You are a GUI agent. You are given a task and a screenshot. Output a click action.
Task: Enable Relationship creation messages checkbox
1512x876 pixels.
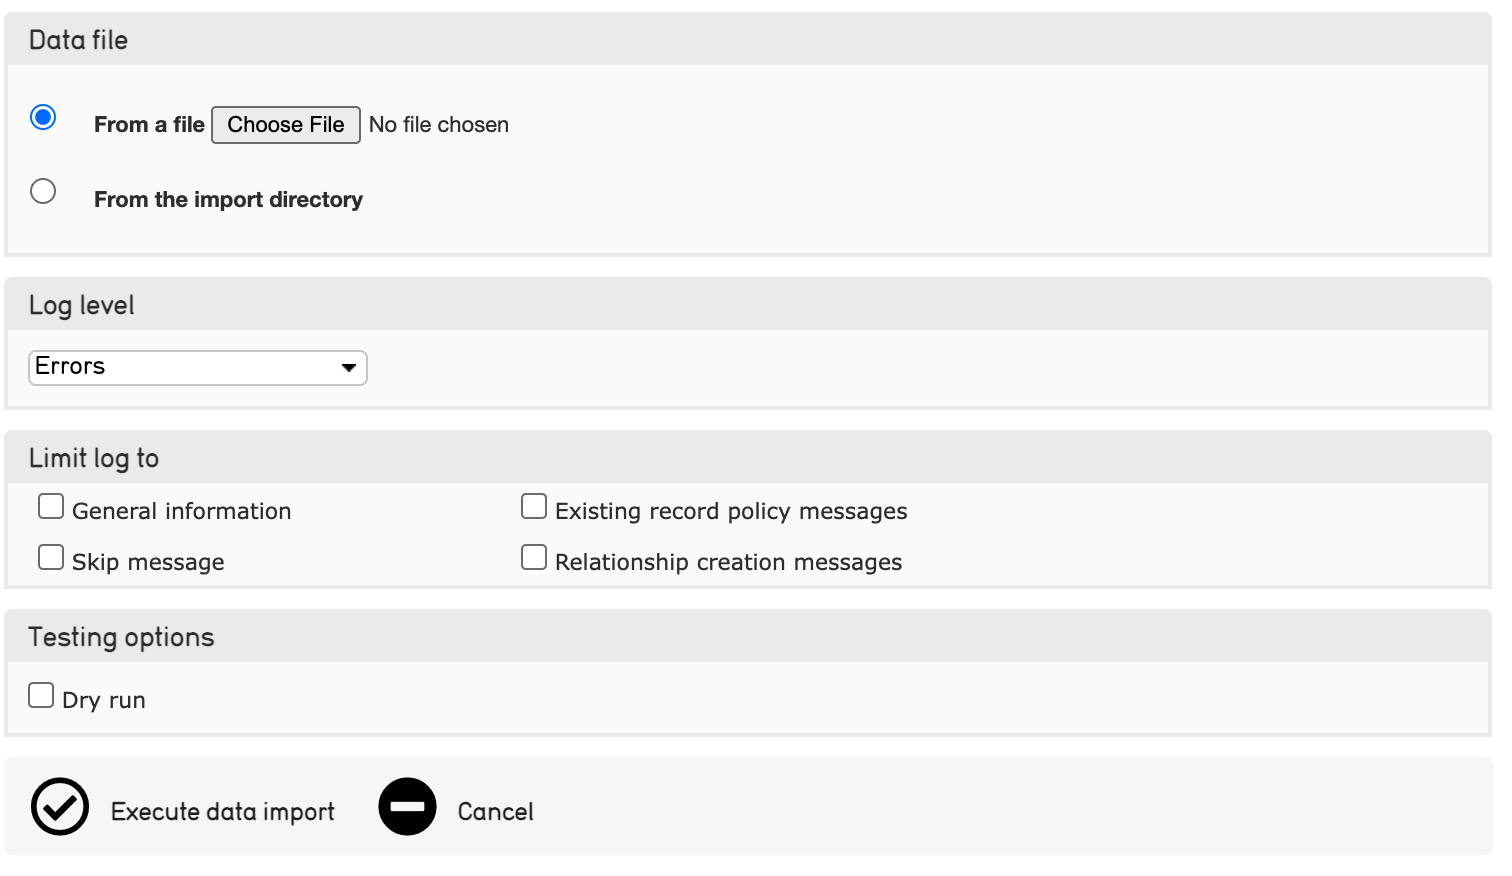point(534,558)
